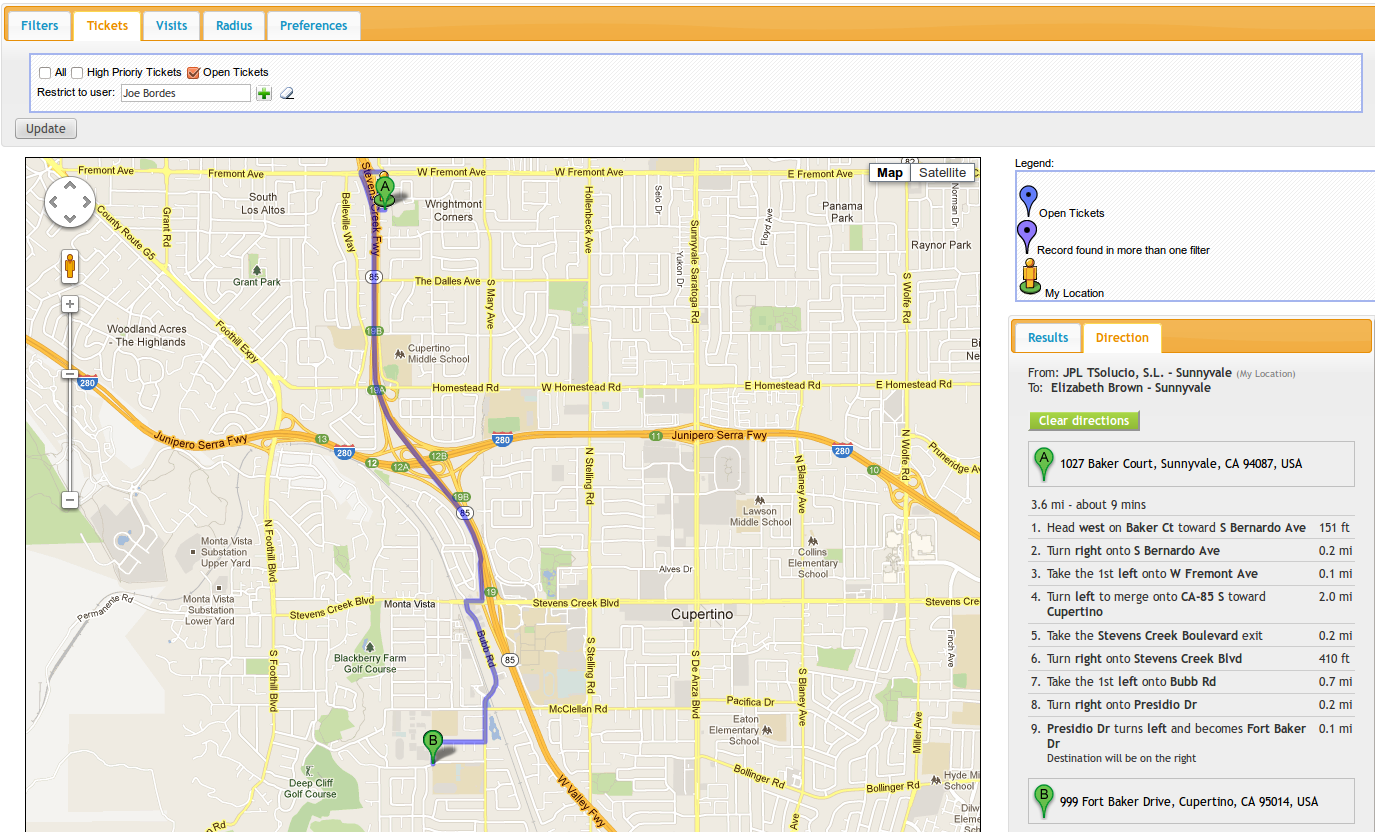
Task: Click the Clear directions button
Action: click(x=1083, y=421)
